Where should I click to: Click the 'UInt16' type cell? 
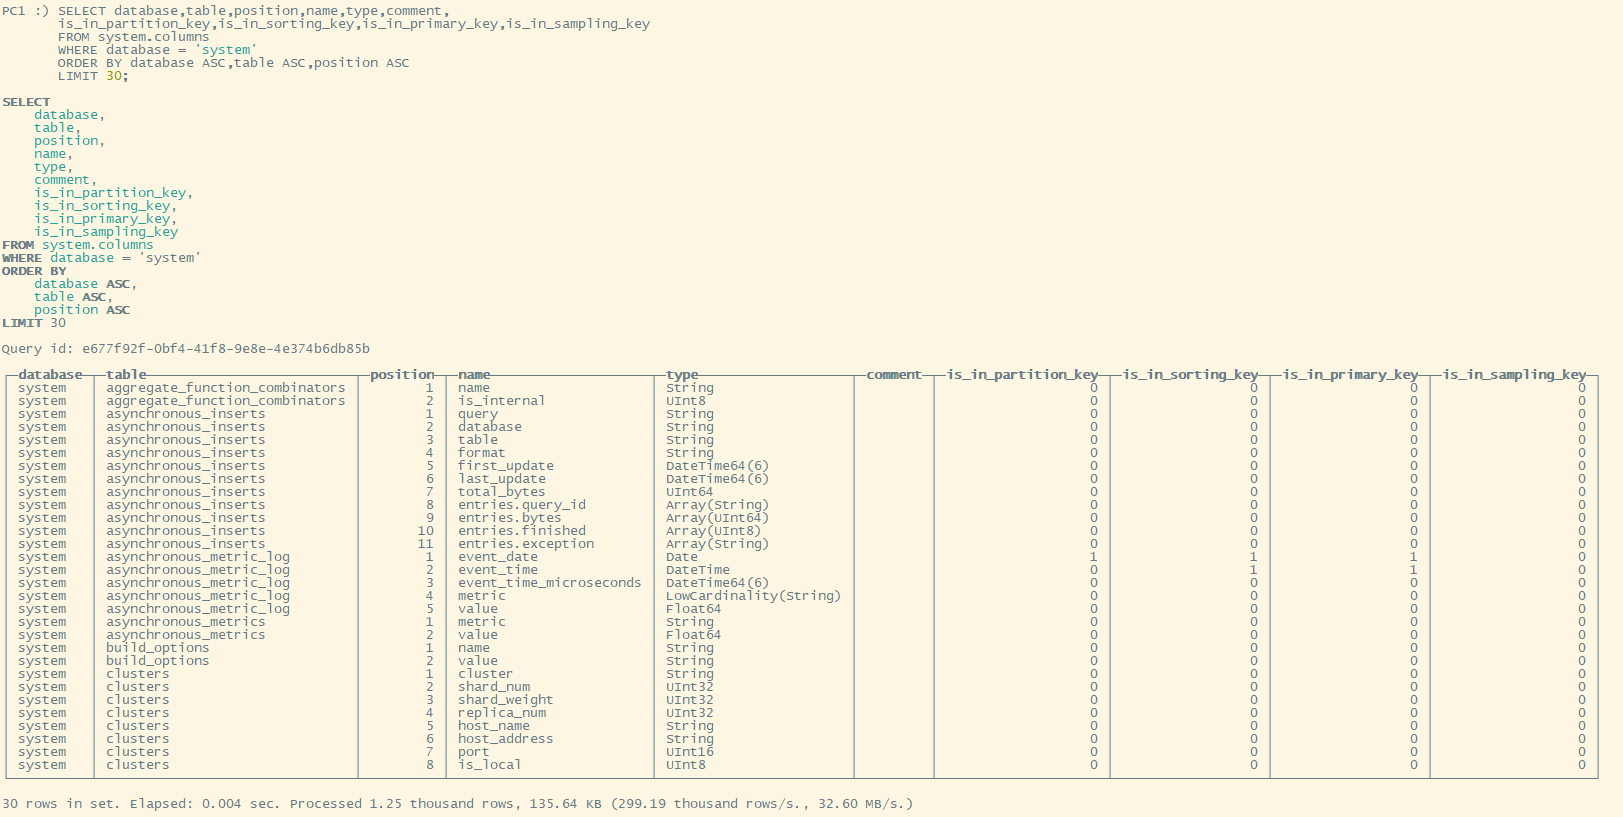690,752
